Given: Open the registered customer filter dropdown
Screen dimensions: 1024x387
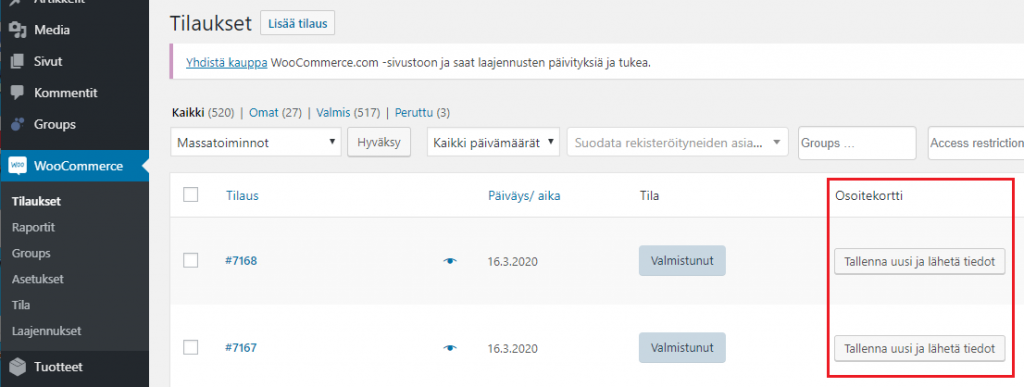Looking at the screenshot, I should [677, 142].
